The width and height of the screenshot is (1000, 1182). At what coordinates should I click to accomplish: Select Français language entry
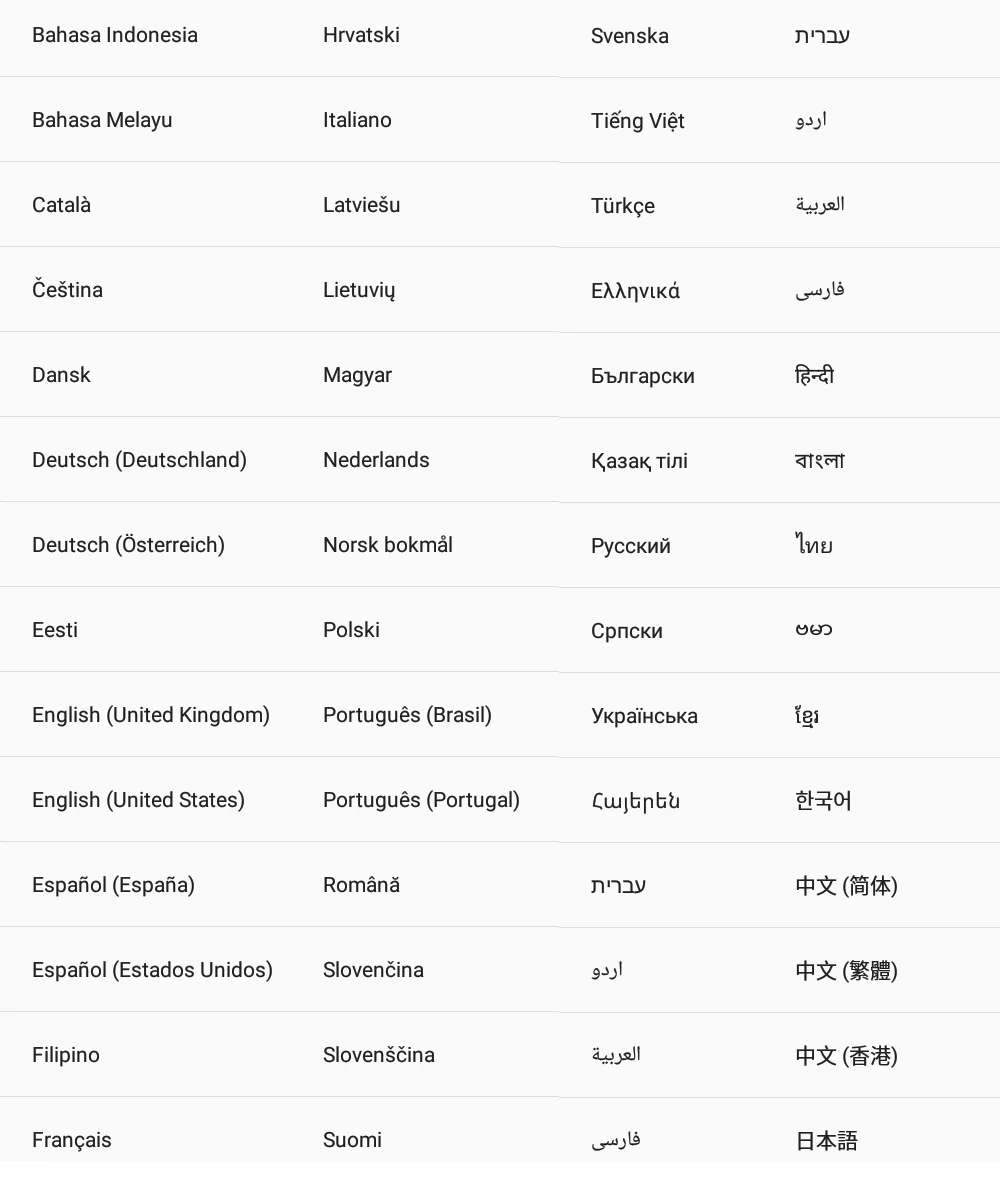click(x=72, y=1140)
